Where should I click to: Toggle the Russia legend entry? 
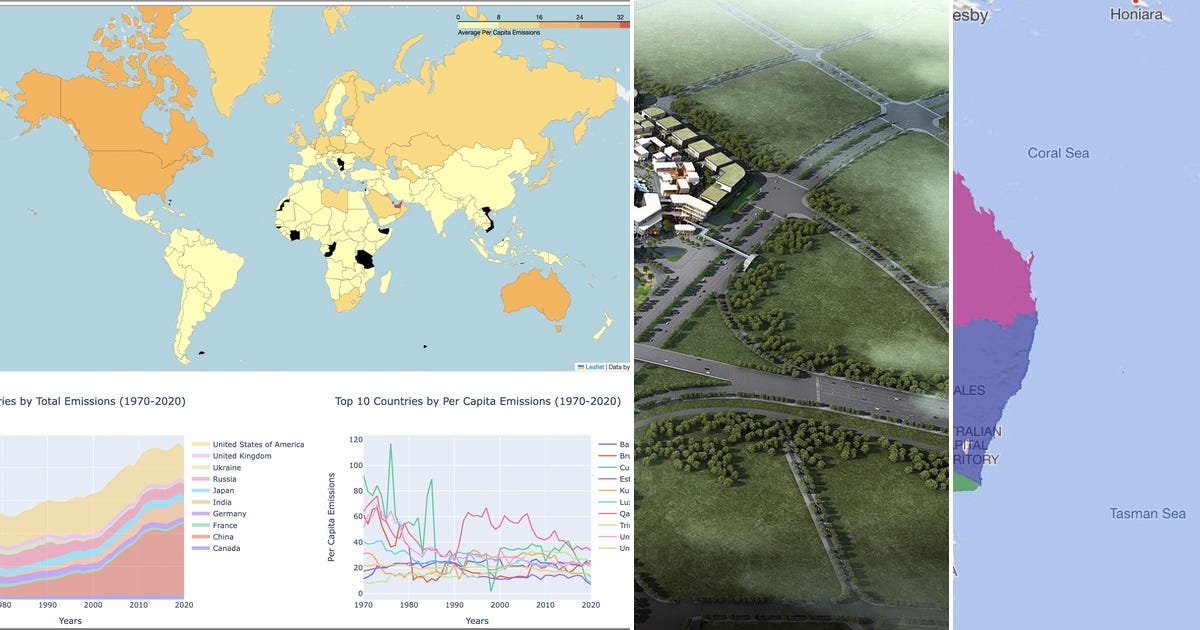(x=224, y=478)
